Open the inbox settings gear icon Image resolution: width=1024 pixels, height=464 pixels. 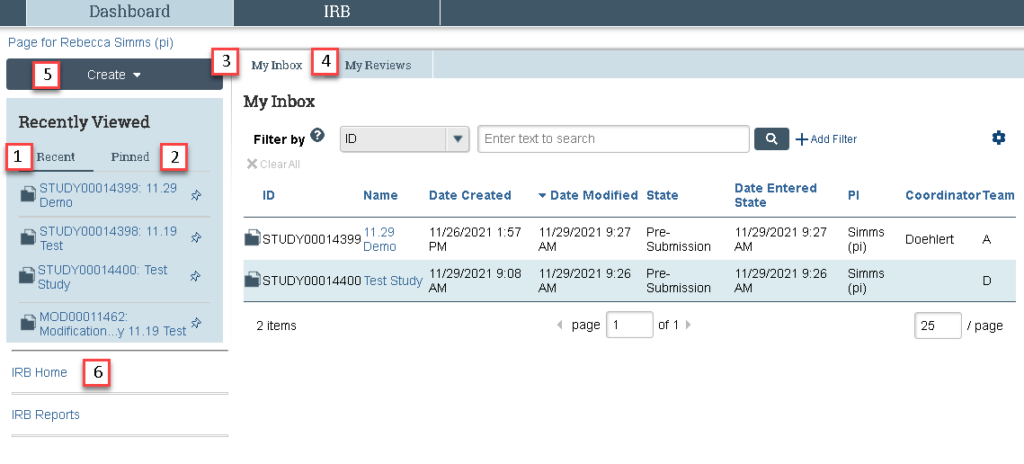(998, 138)
